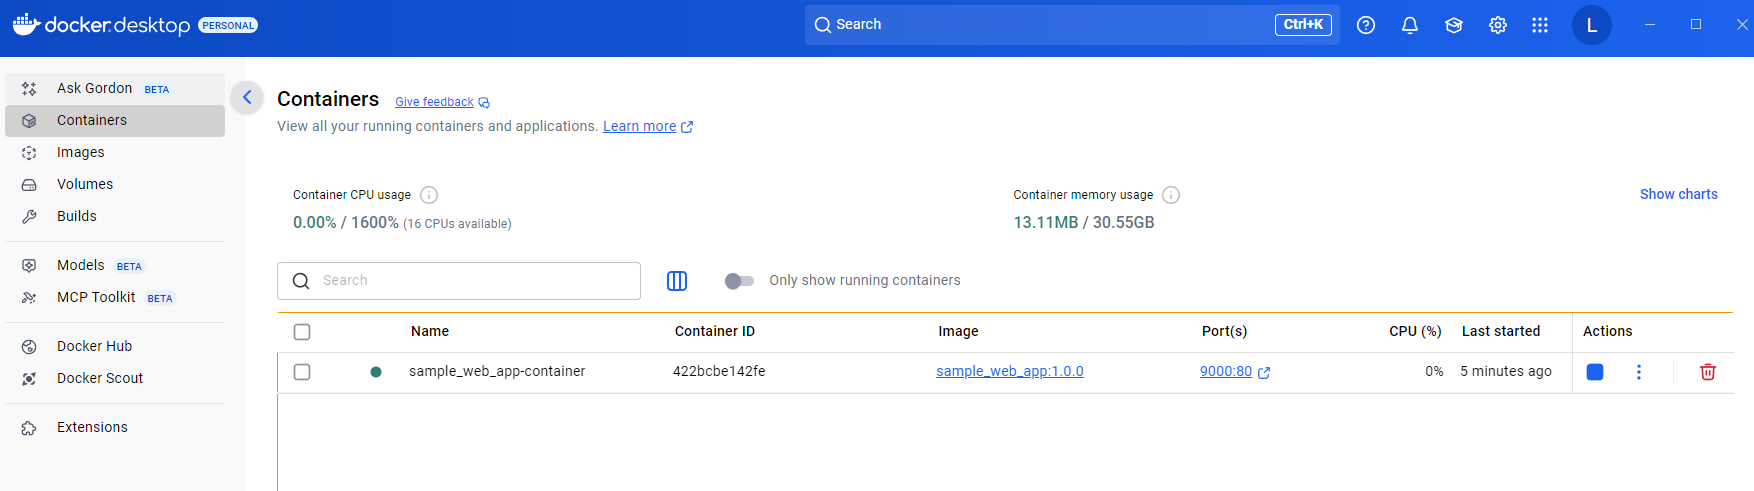1754x491 pixels.
Task: Open Docker Hub section
Action: tap(115, 346)
